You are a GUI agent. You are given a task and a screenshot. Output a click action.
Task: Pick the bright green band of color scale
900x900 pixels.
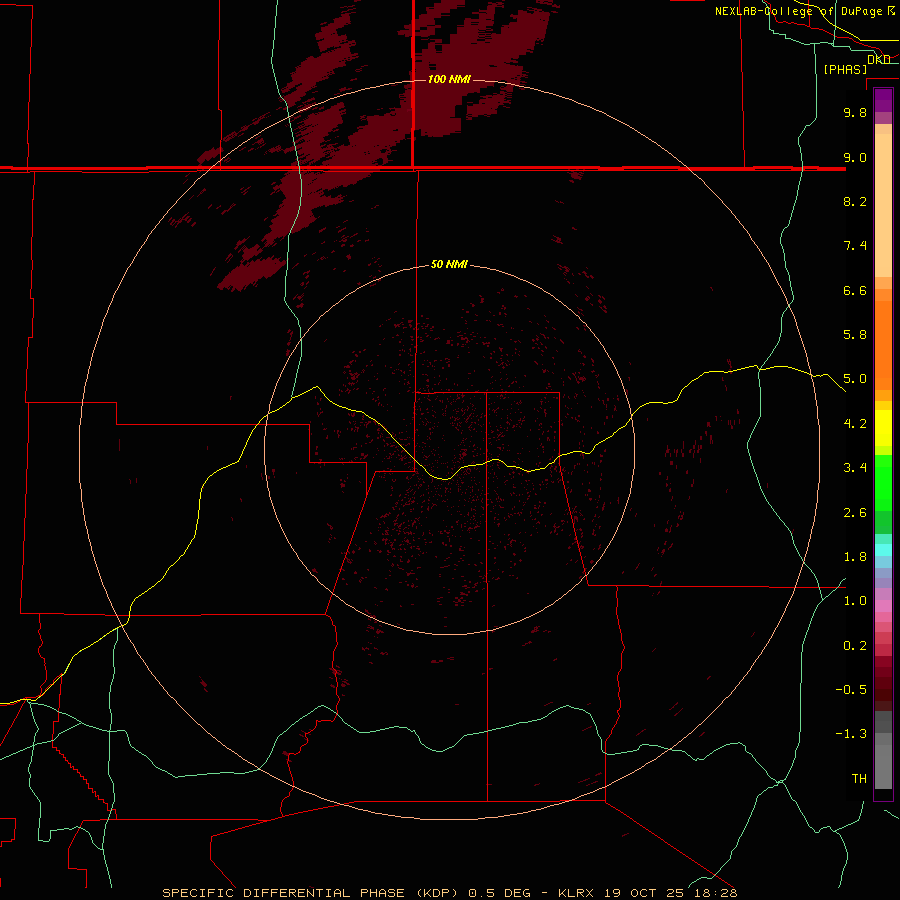point(883,482)
